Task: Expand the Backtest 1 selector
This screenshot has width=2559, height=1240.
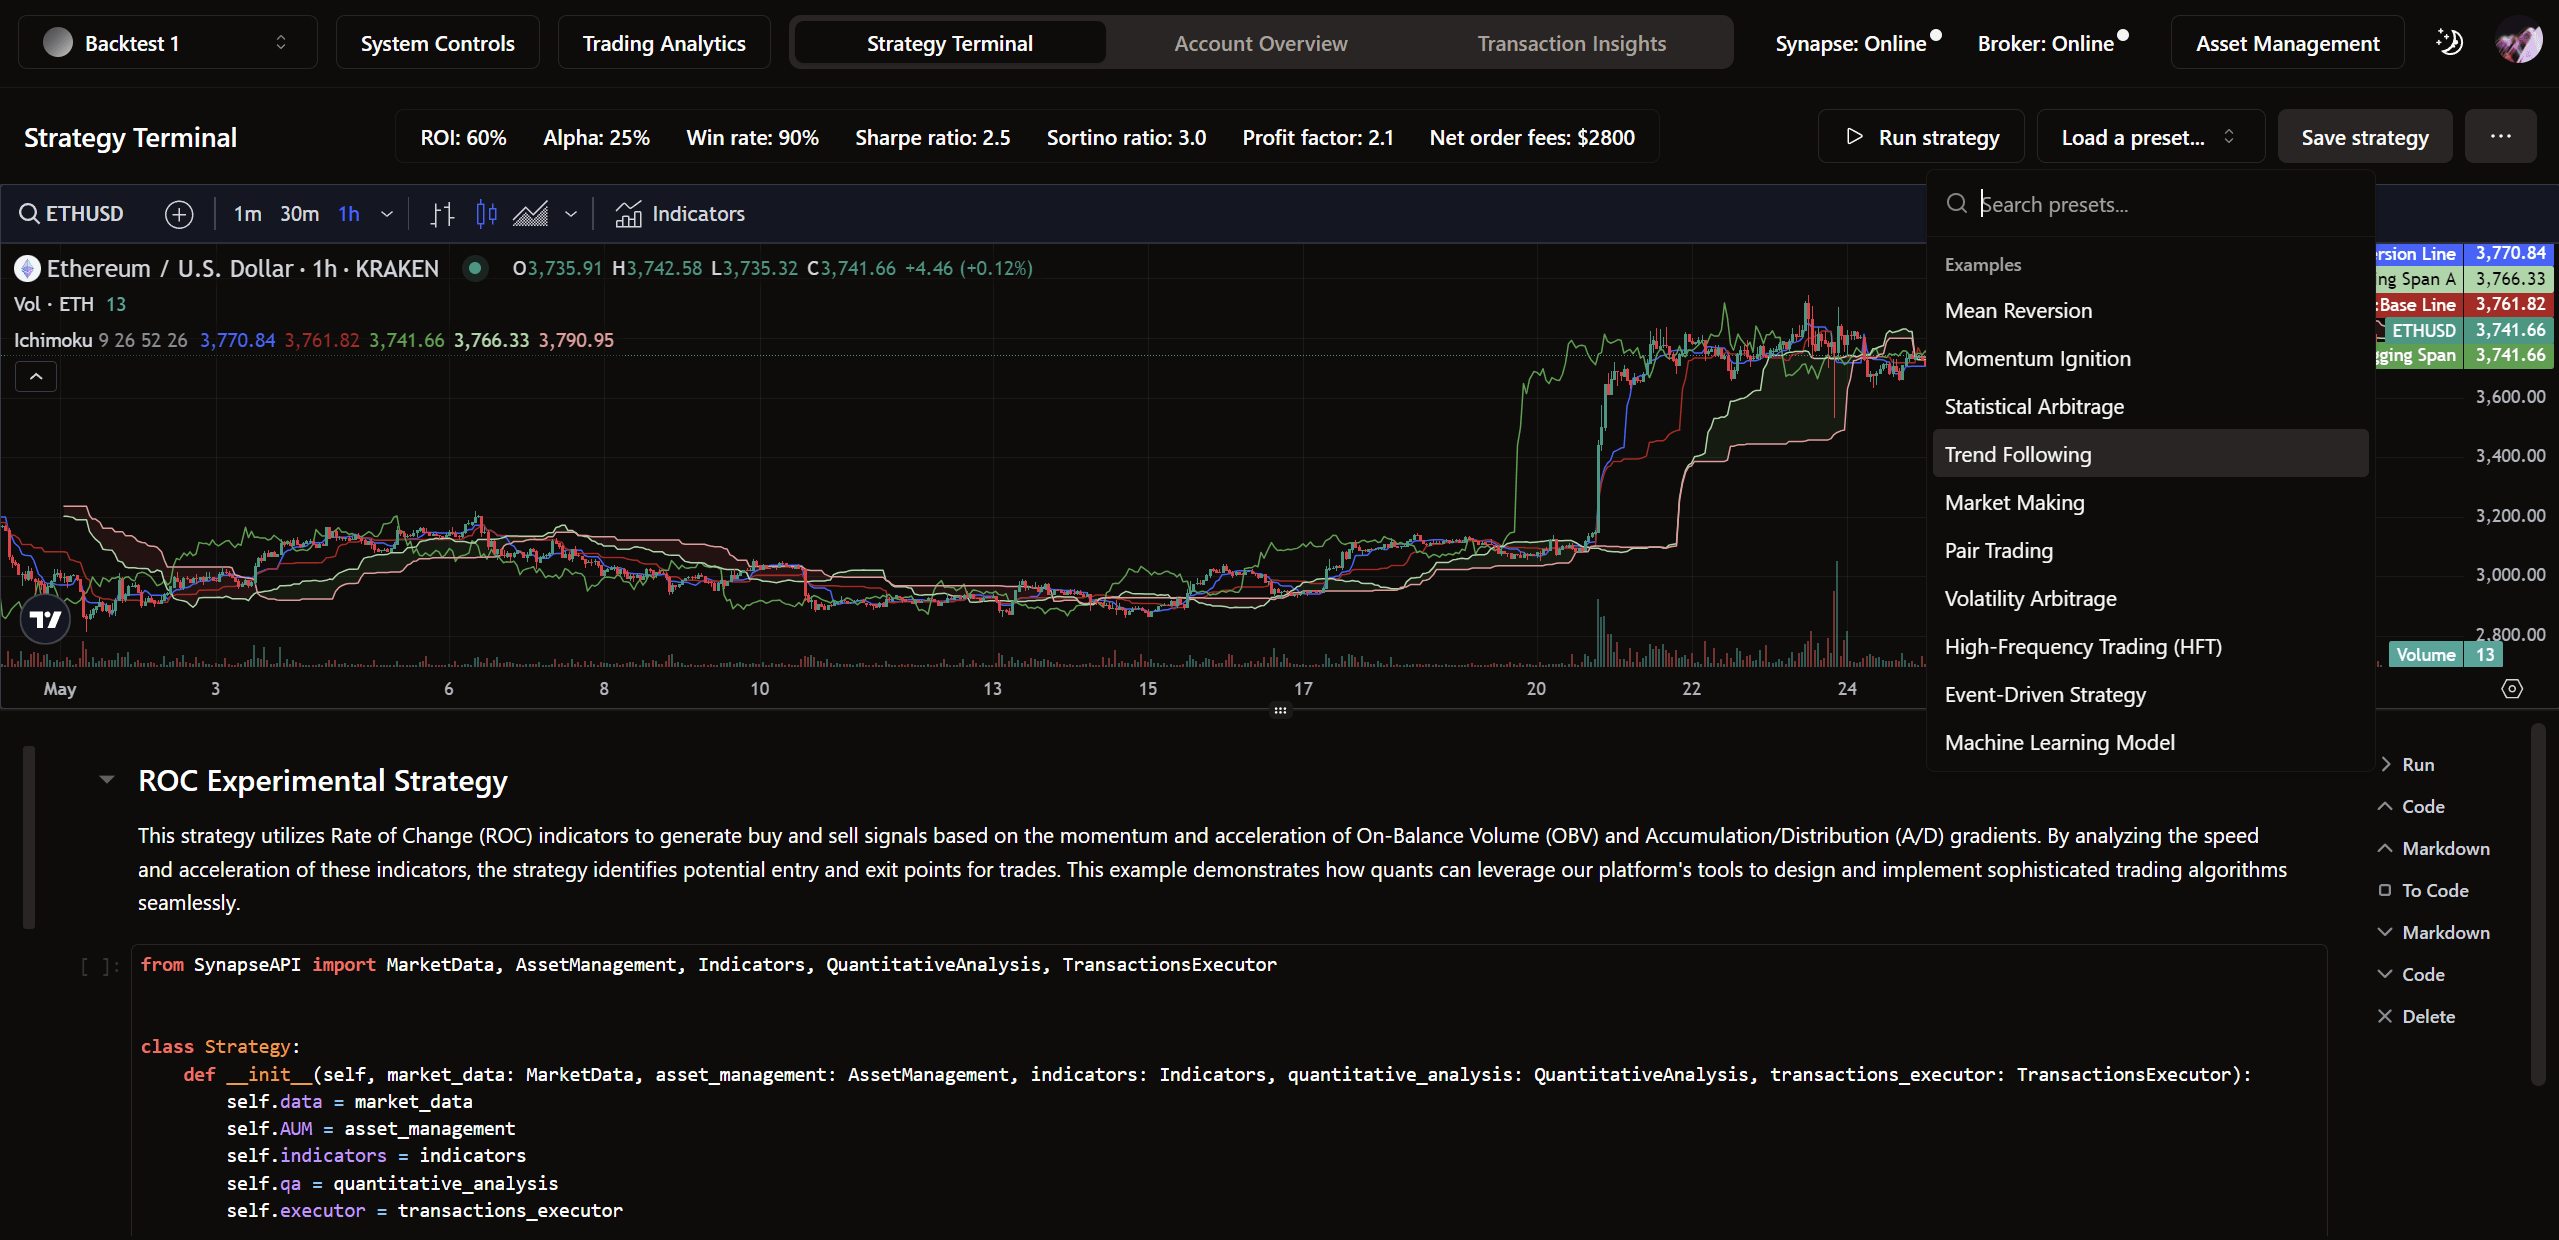Action: 168,43
